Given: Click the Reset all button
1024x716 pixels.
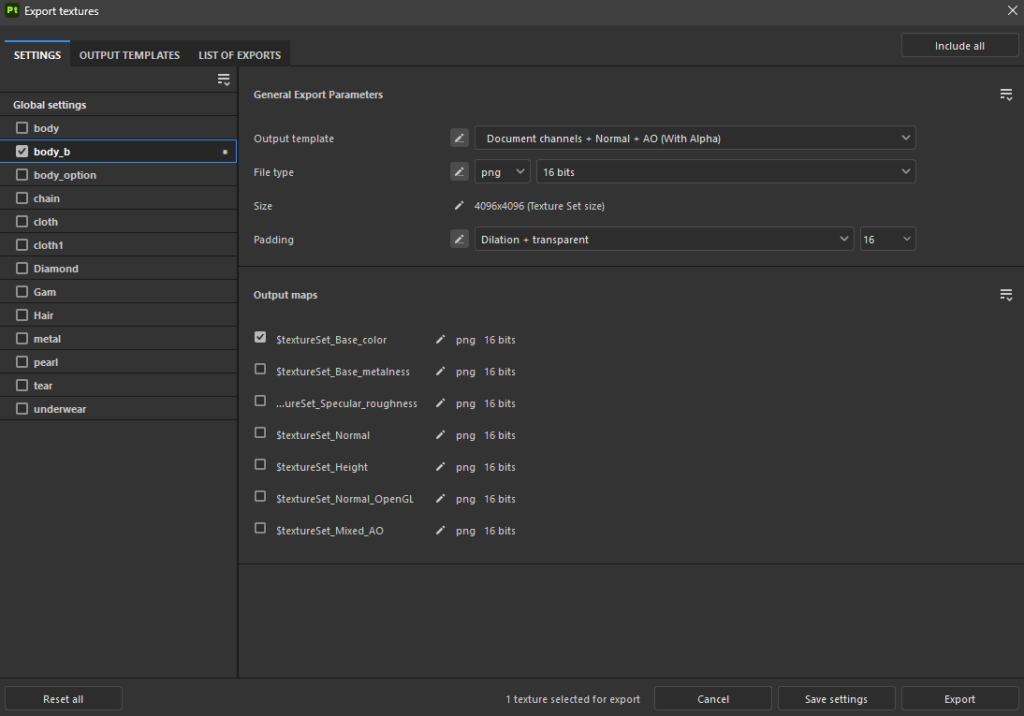Looking at the screenshot, I should [x=63, y=699].
